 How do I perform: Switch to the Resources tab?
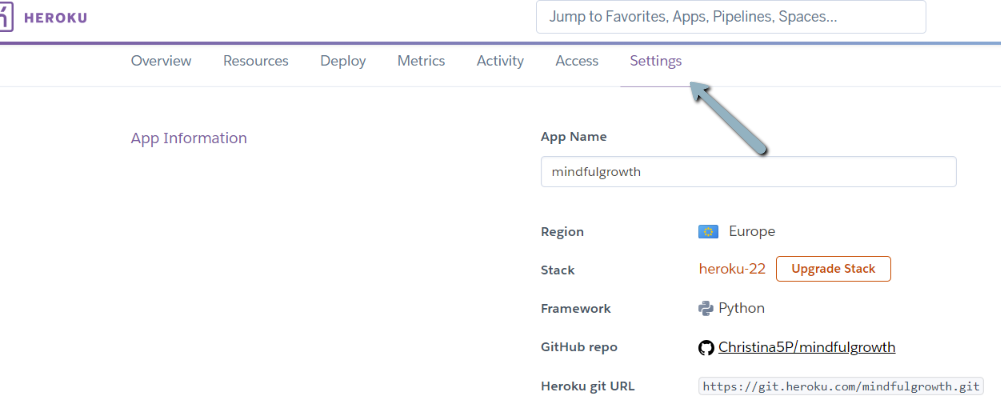[x=255, y=61]
